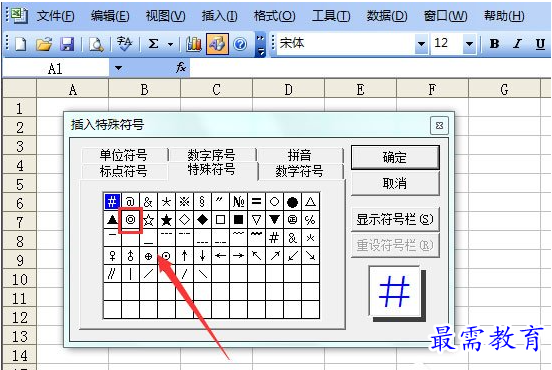Viewport: 552px width, 370px height.
Task: Launch the Chart Wizard icon
Action: pos(194,44)
